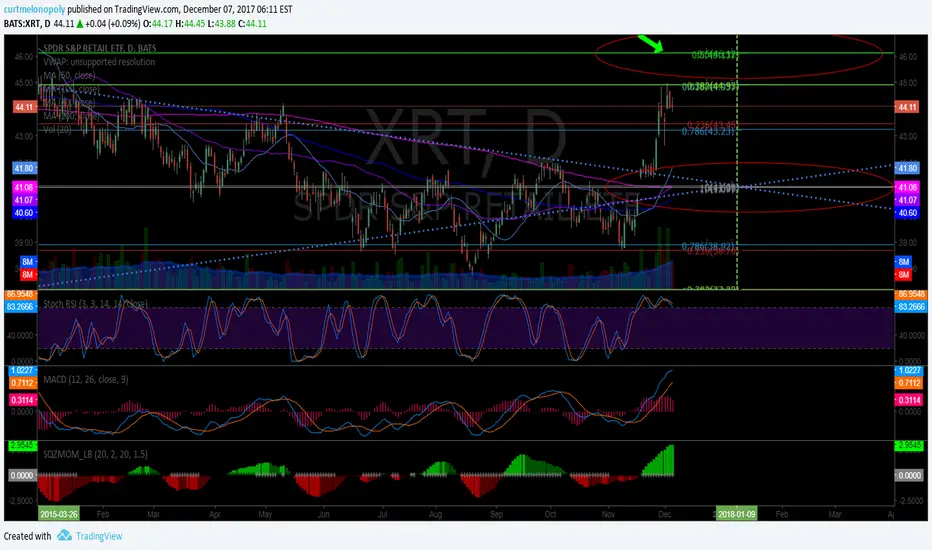Select the MA (50, close) indicator legend
Image resolution: width=932 pixels, height=550 pixels.
69,76
